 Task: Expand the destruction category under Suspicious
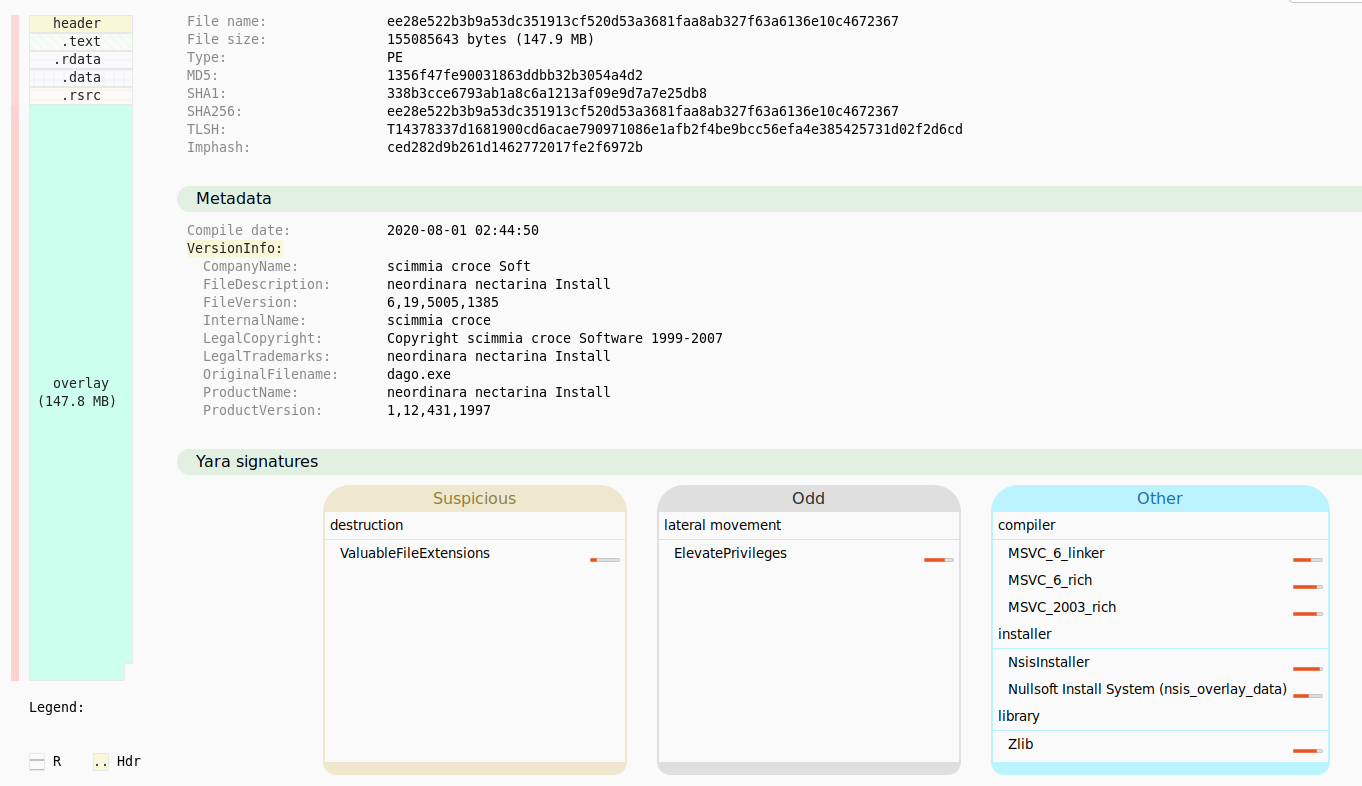[x=365, y=524]
